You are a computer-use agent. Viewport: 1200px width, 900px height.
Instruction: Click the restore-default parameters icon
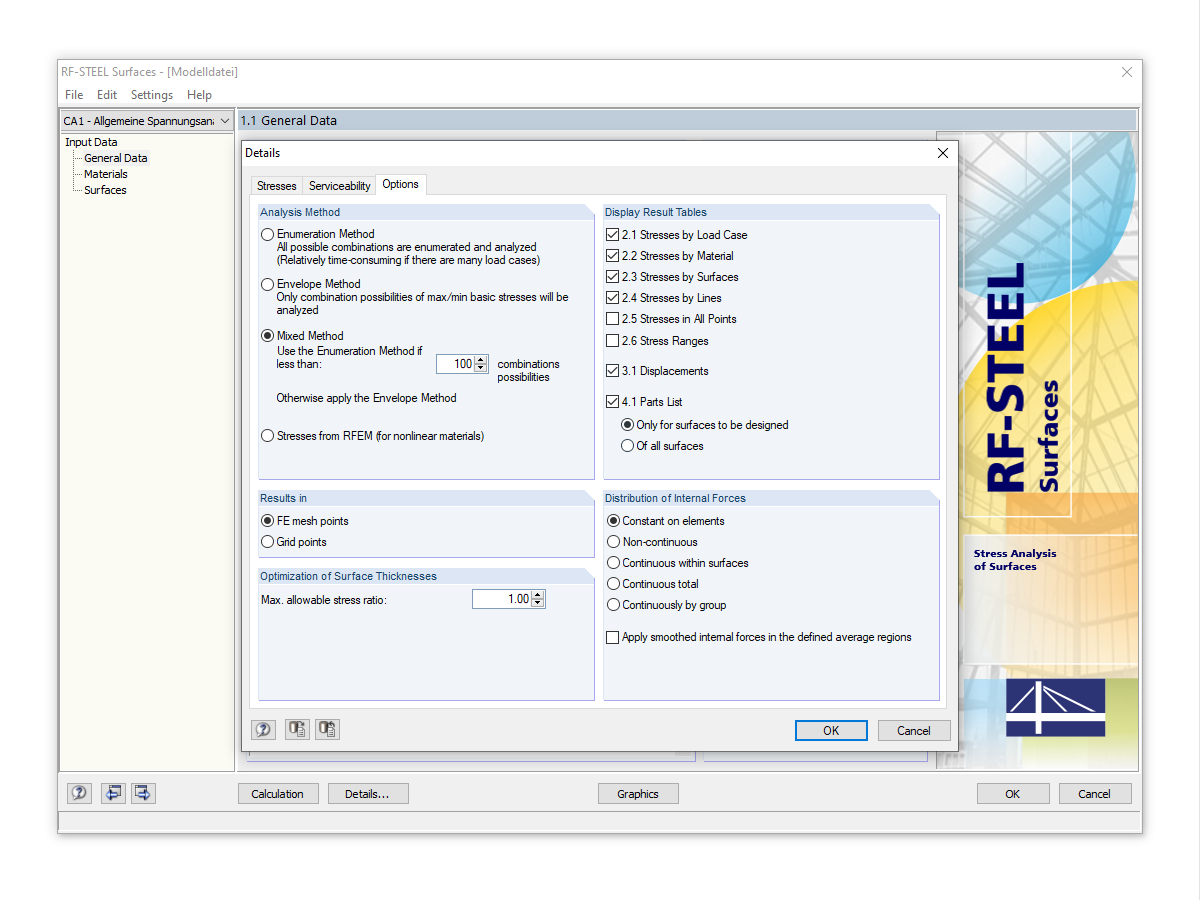(x=327, y=729)
